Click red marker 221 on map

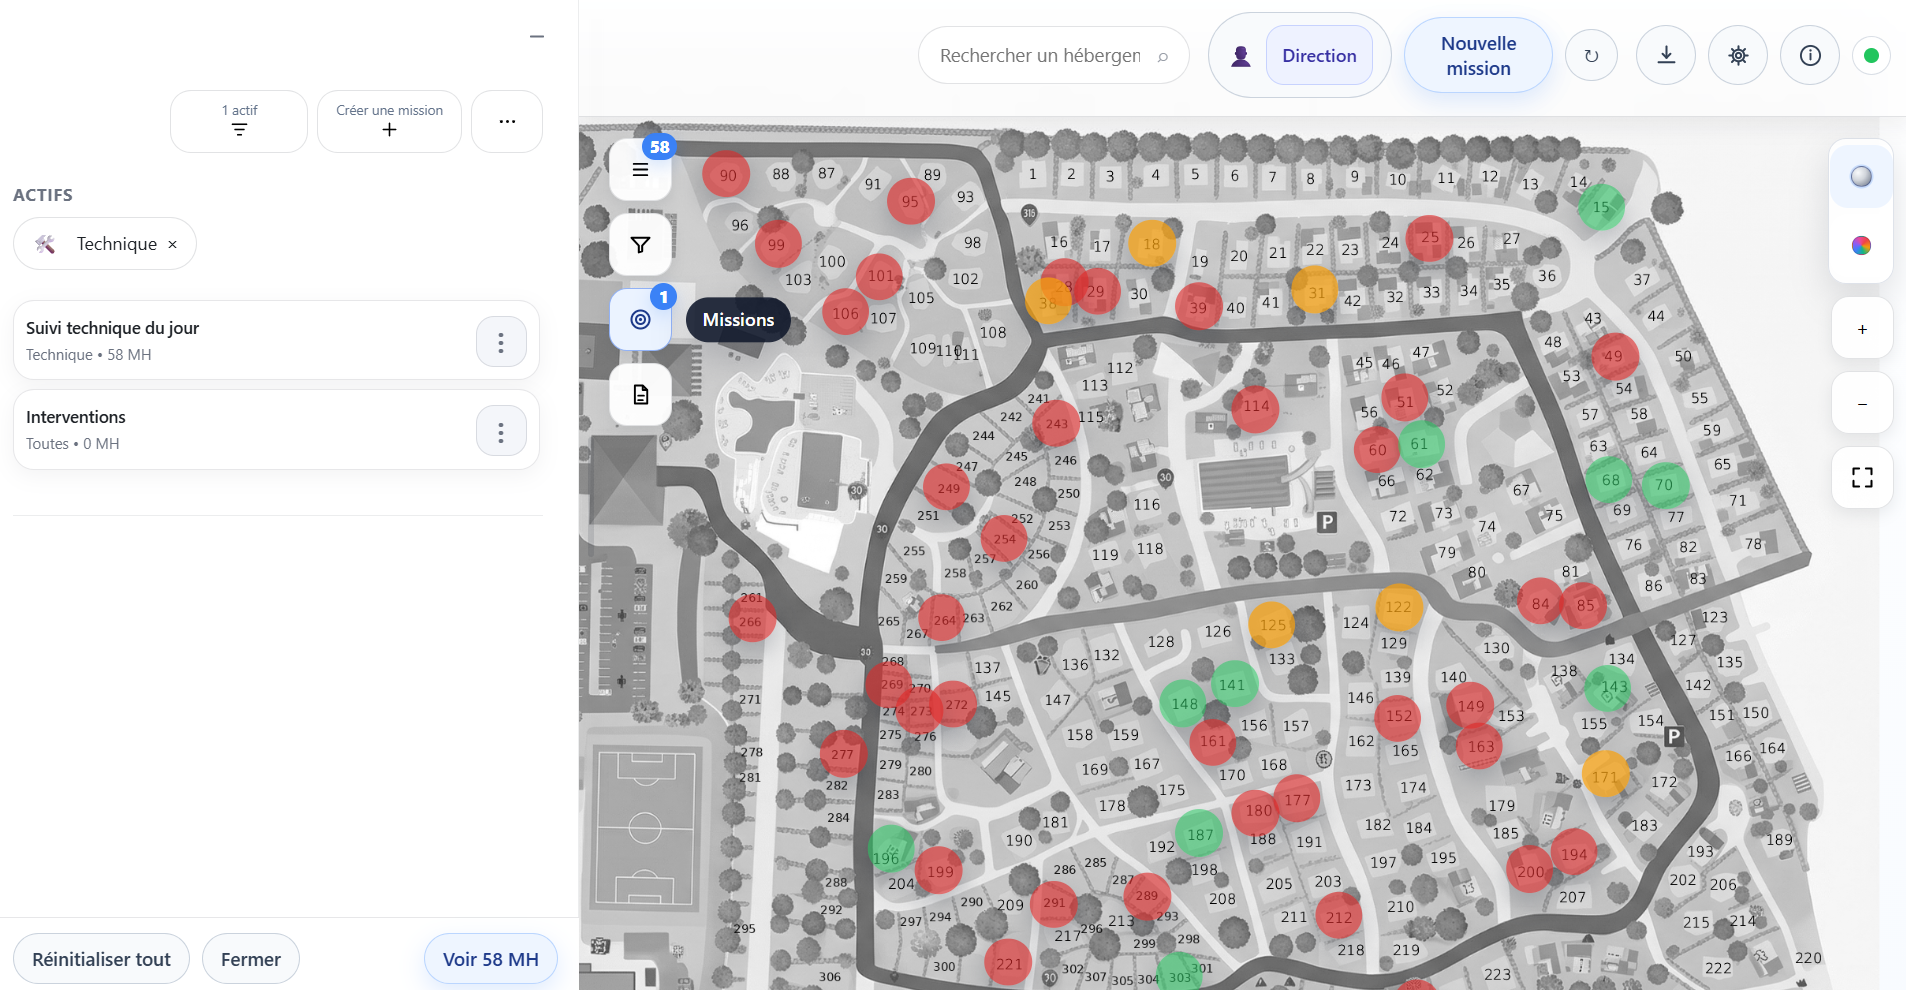[x=1008, y=964]
